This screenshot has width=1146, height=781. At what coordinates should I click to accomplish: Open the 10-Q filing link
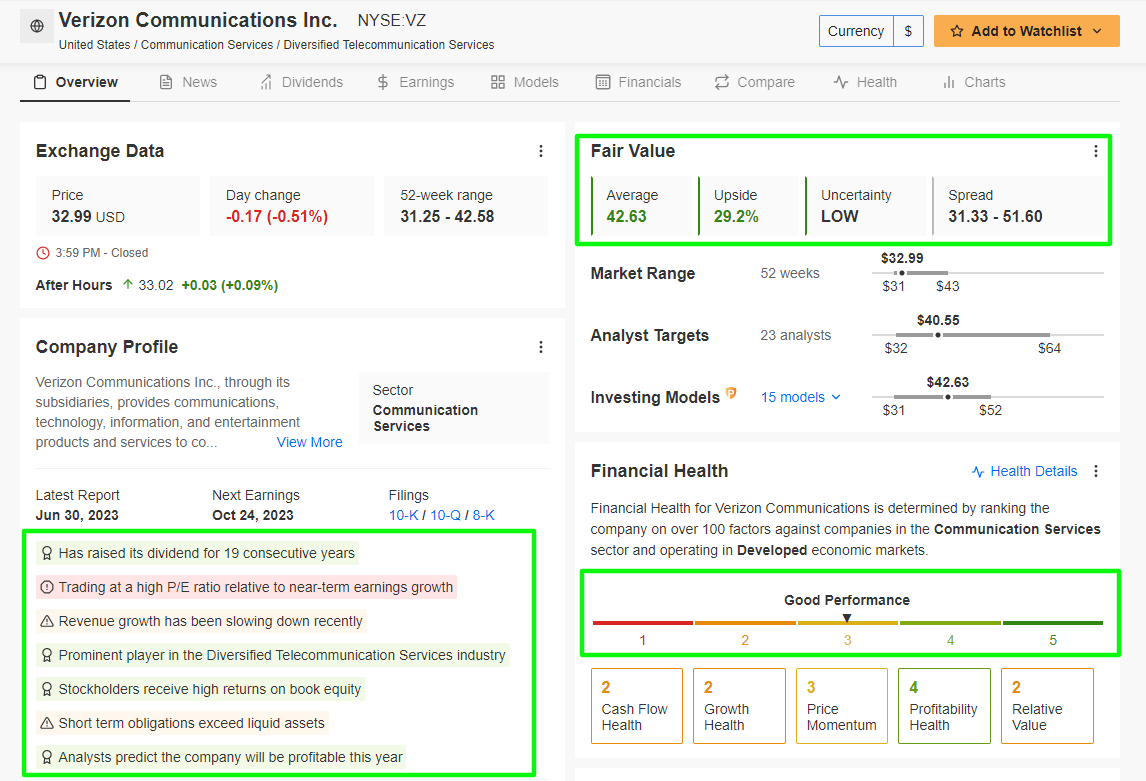pos(445,515)
